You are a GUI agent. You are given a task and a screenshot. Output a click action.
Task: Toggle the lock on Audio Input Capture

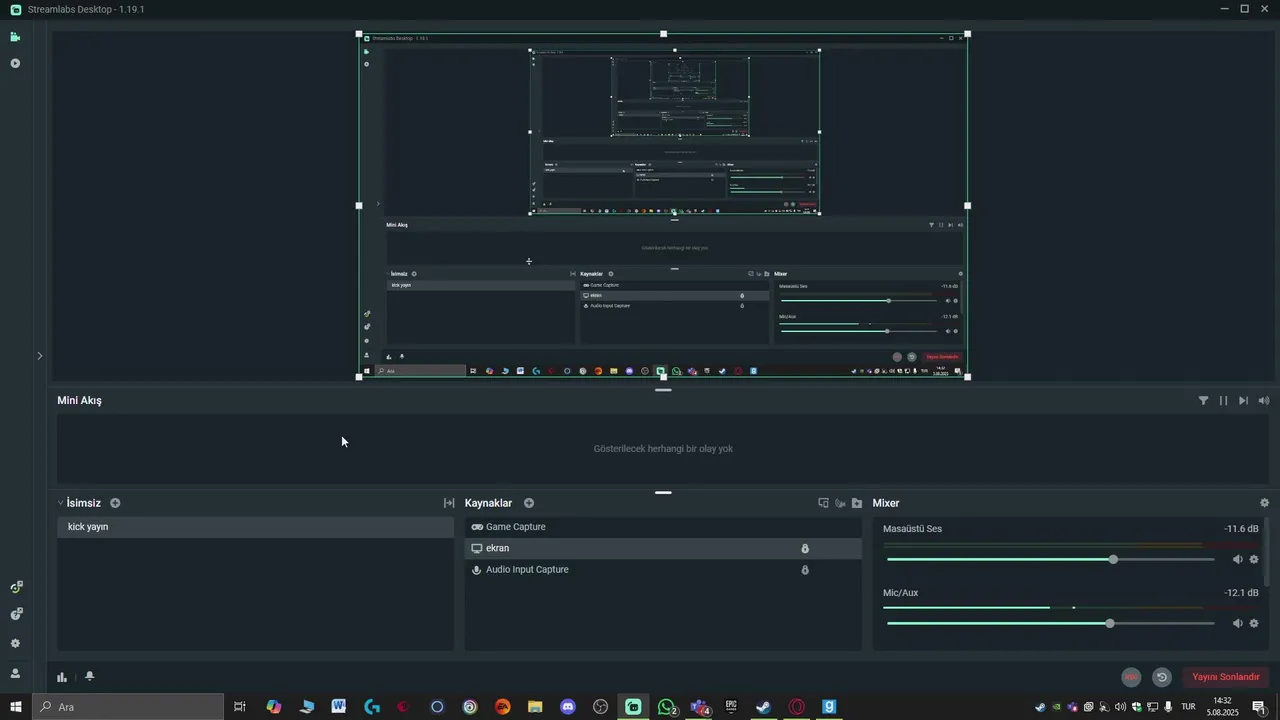pos(805,570)
